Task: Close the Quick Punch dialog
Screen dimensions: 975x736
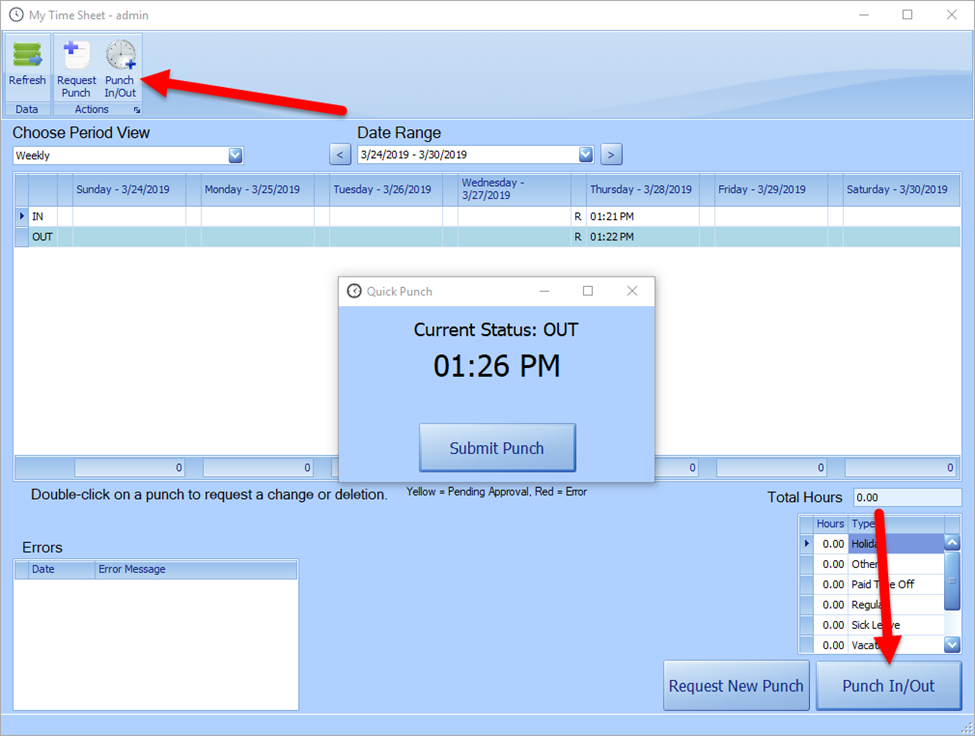Action: click(x=632, y=291)
